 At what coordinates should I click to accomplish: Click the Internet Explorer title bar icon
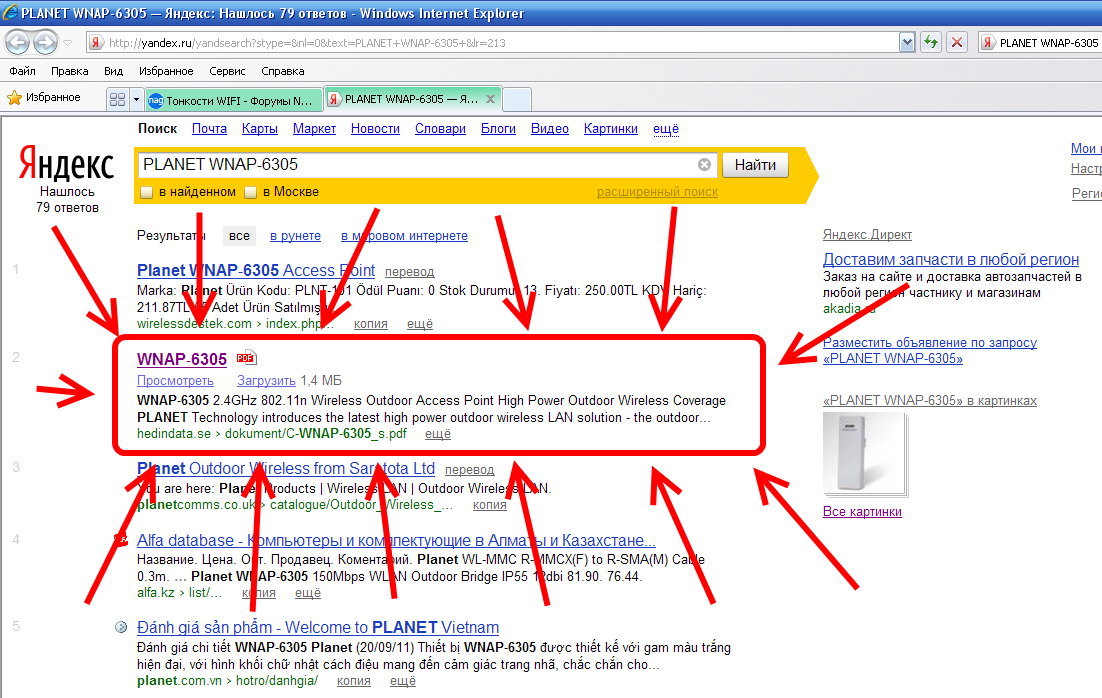pyautogui.click(x=11, y=12)
